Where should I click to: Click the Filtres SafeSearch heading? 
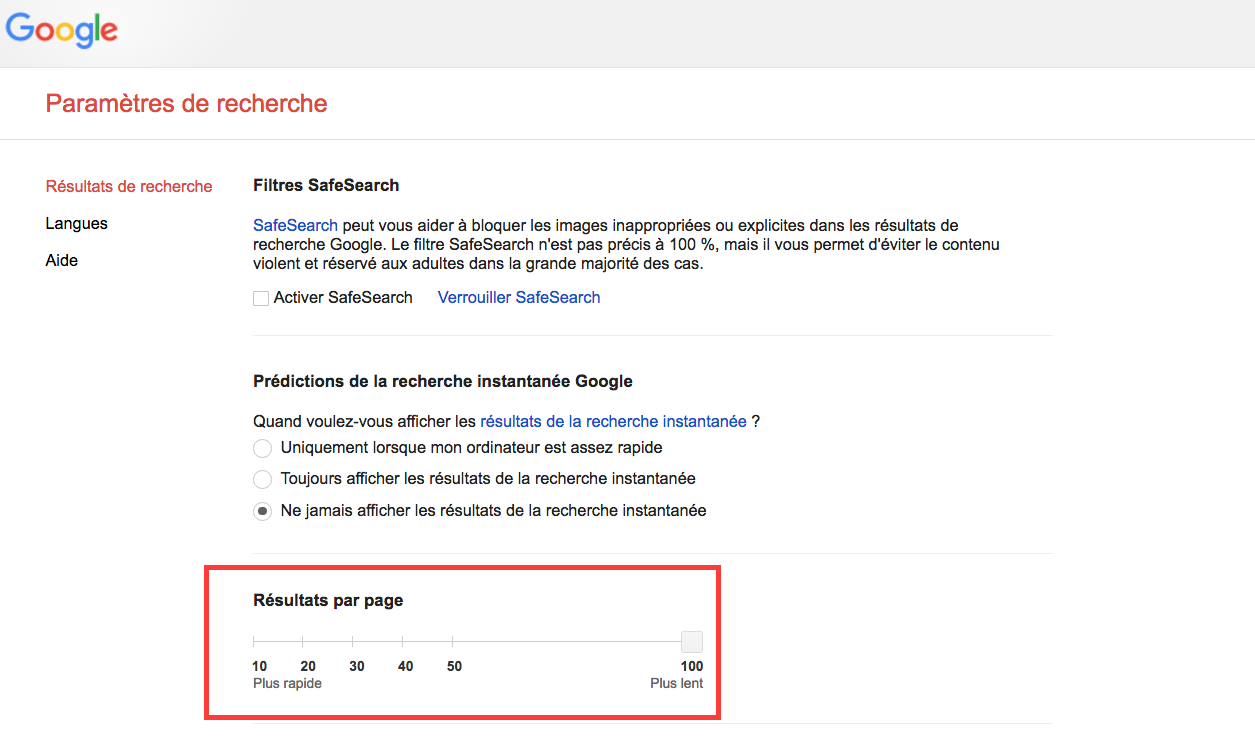click(x=326, y=185)
